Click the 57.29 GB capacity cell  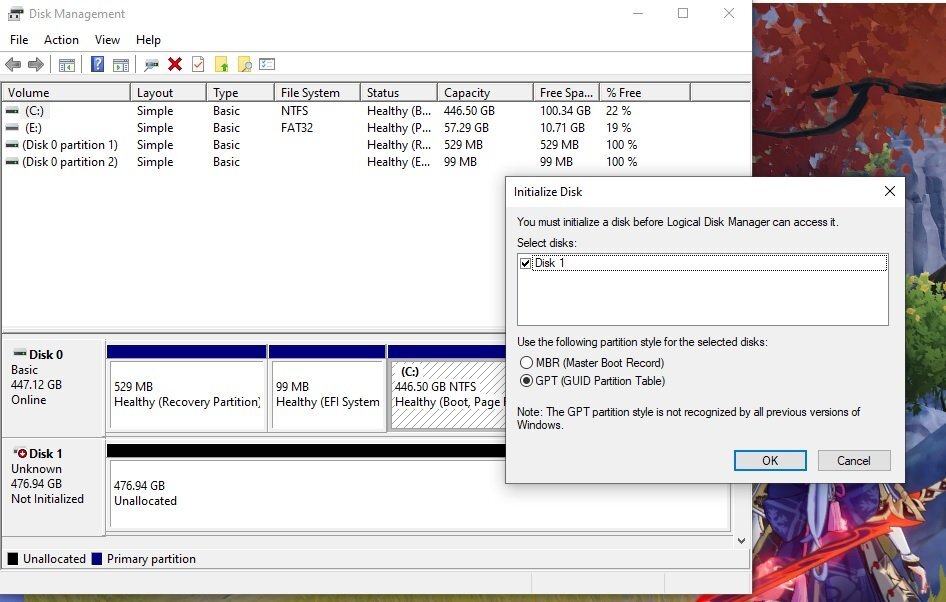coord(466,128)
